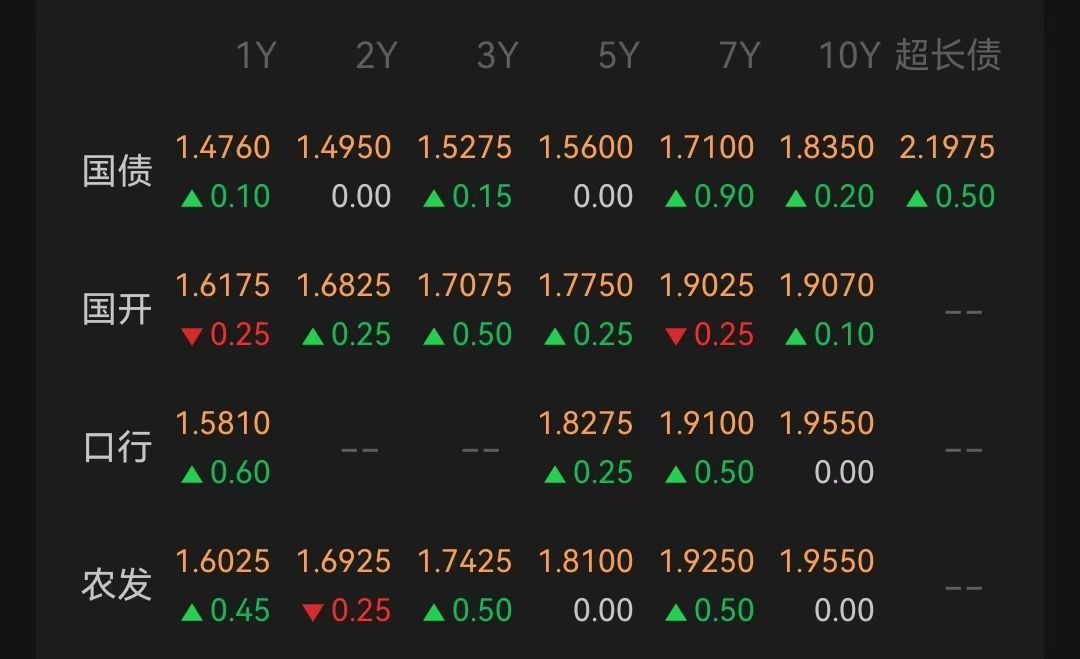
Task: Select the 超长债 column header
Action: [948, 55]
